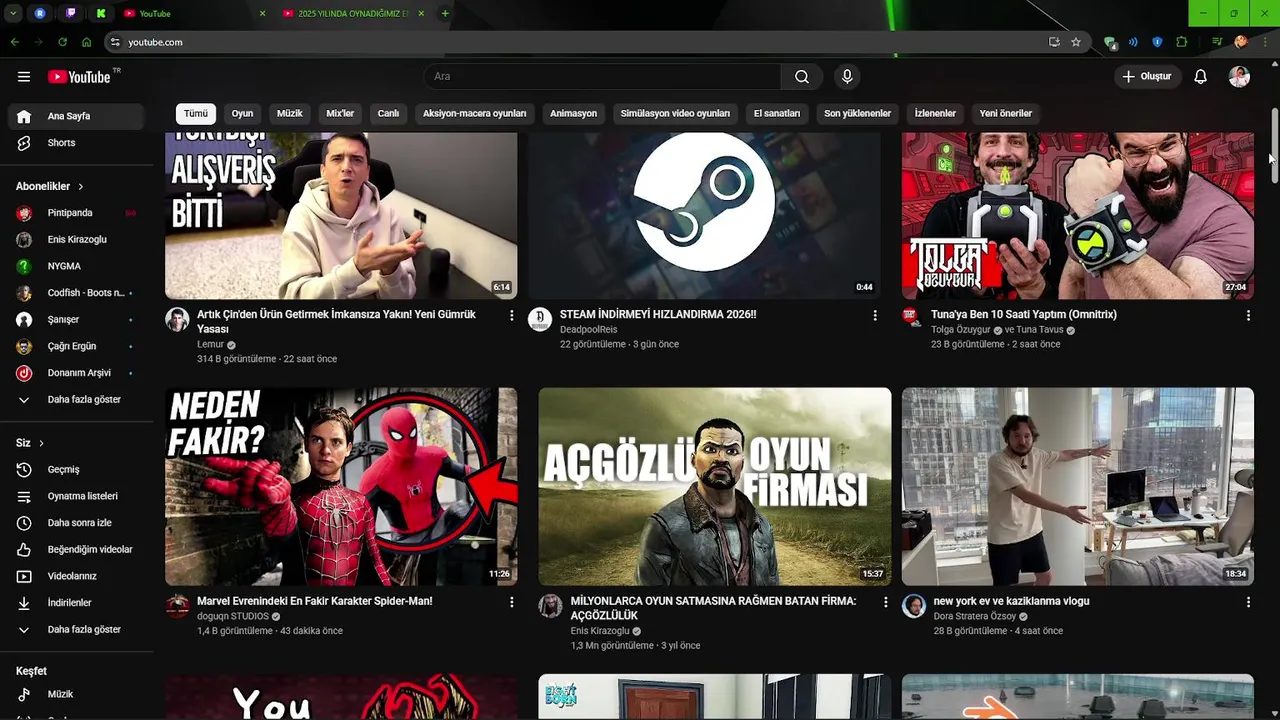Open doguqn STUDIOS channel avatar
1280x720 pixels.
coord(177,606)
